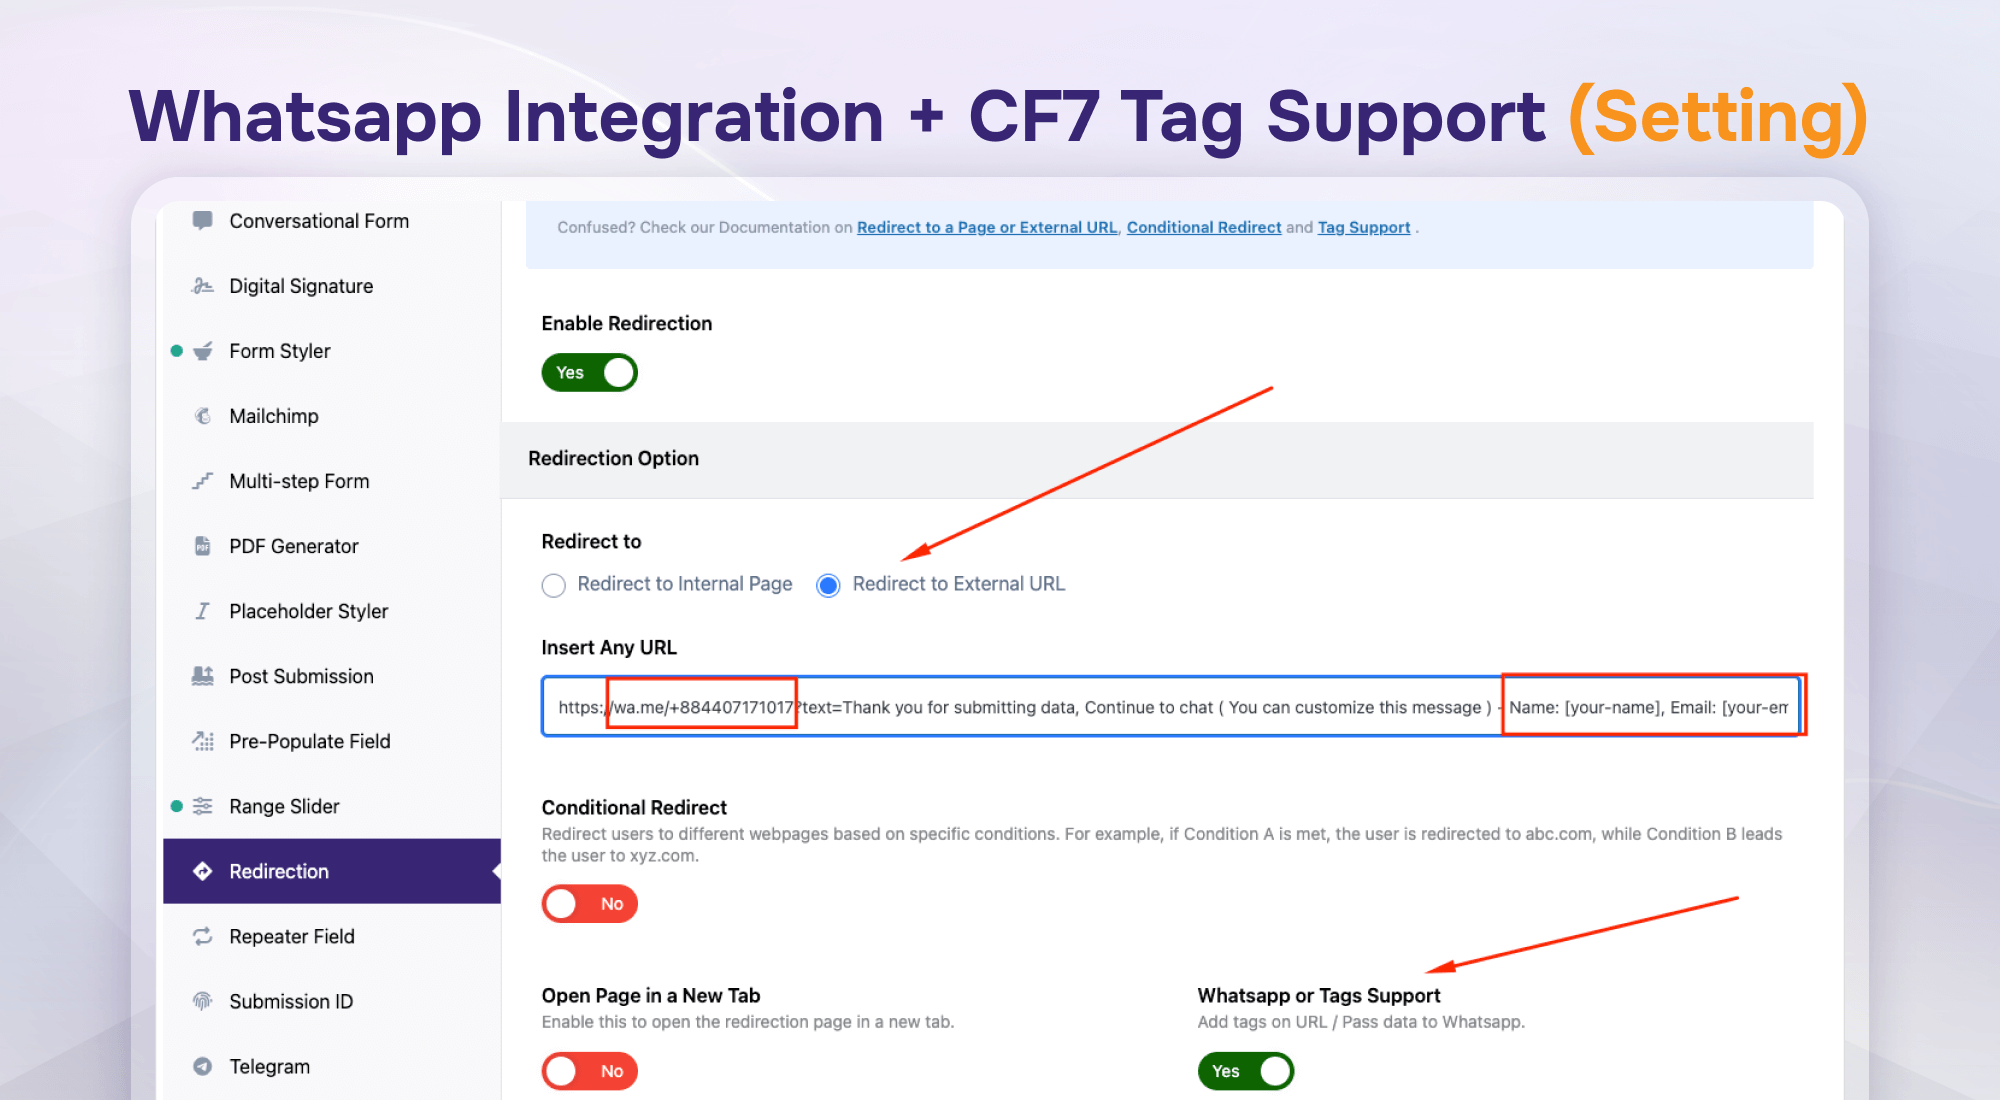The width and height of the screenshot is (2000, 1100).
Task: Toggle off Enable Redirection switch
Action: 589,372
